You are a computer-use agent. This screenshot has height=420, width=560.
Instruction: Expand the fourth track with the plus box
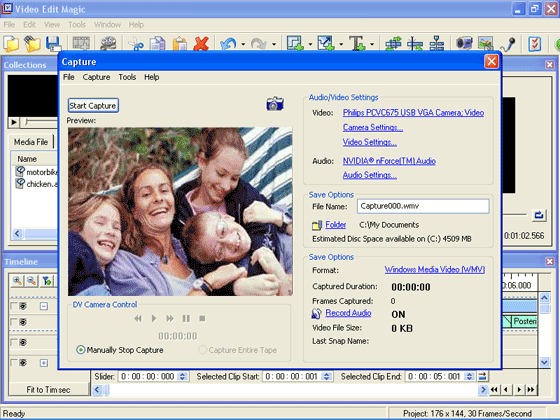44,363
